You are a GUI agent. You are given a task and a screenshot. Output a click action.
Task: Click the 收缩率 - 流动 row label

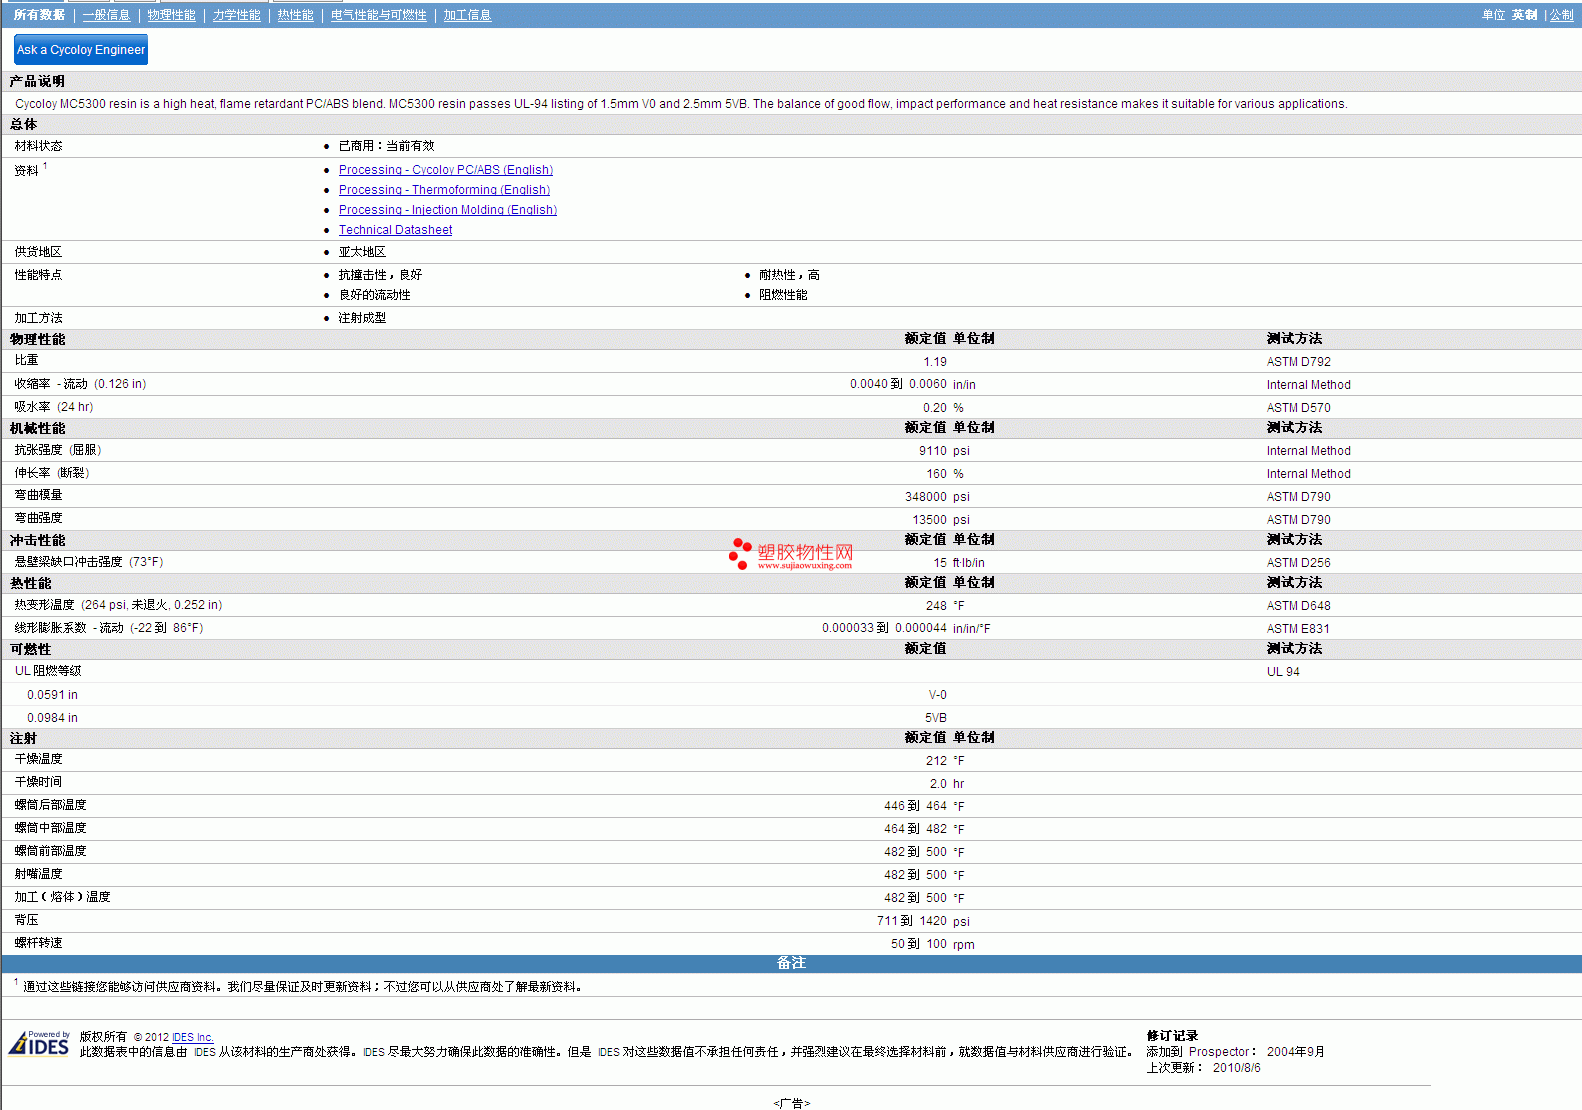[80, 384]
